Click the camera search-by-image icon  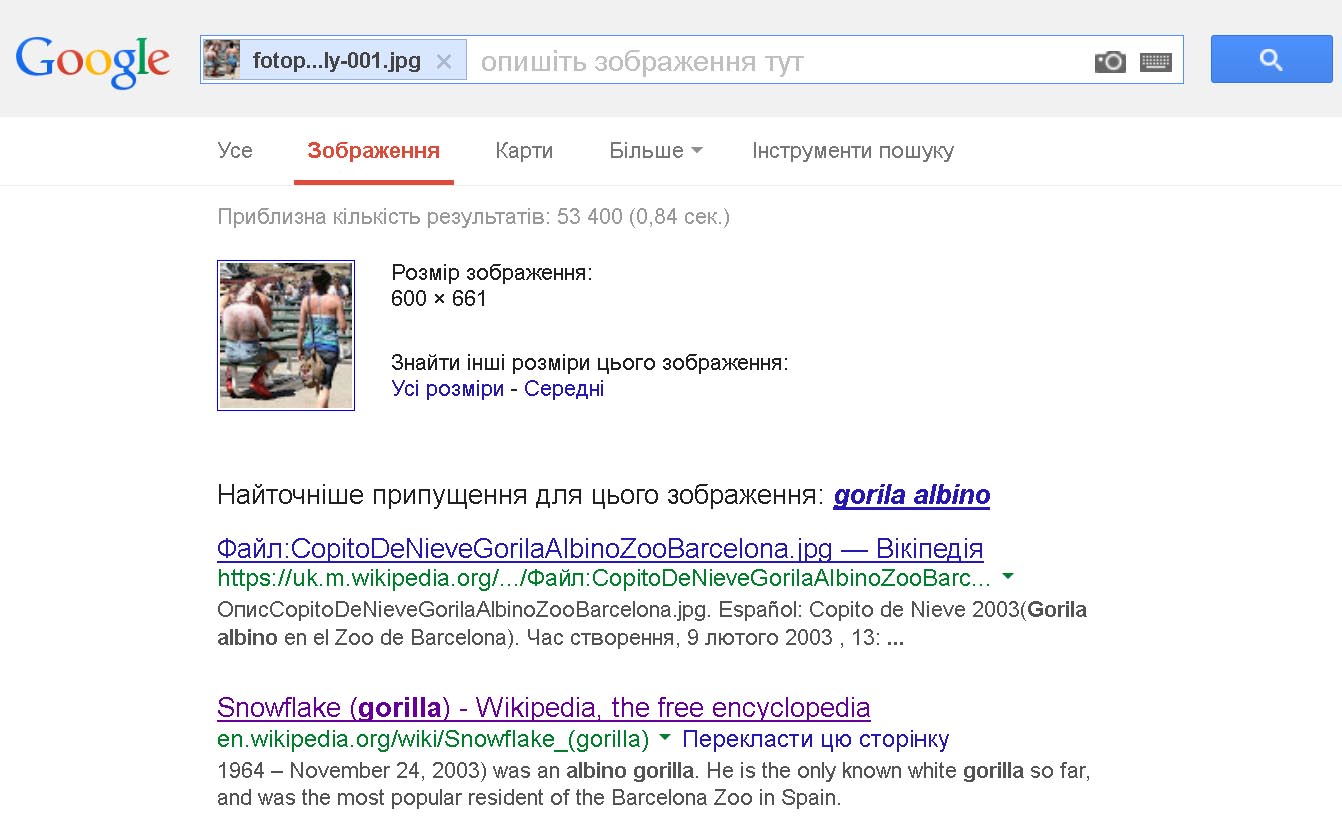[x=1110, y=62]
